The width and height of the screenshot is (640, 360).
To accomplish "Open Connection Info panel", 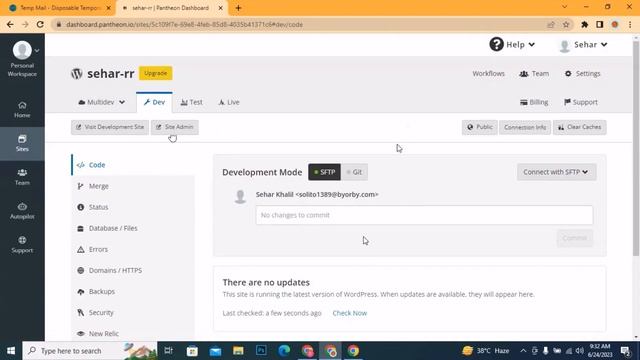I will 525,127.
